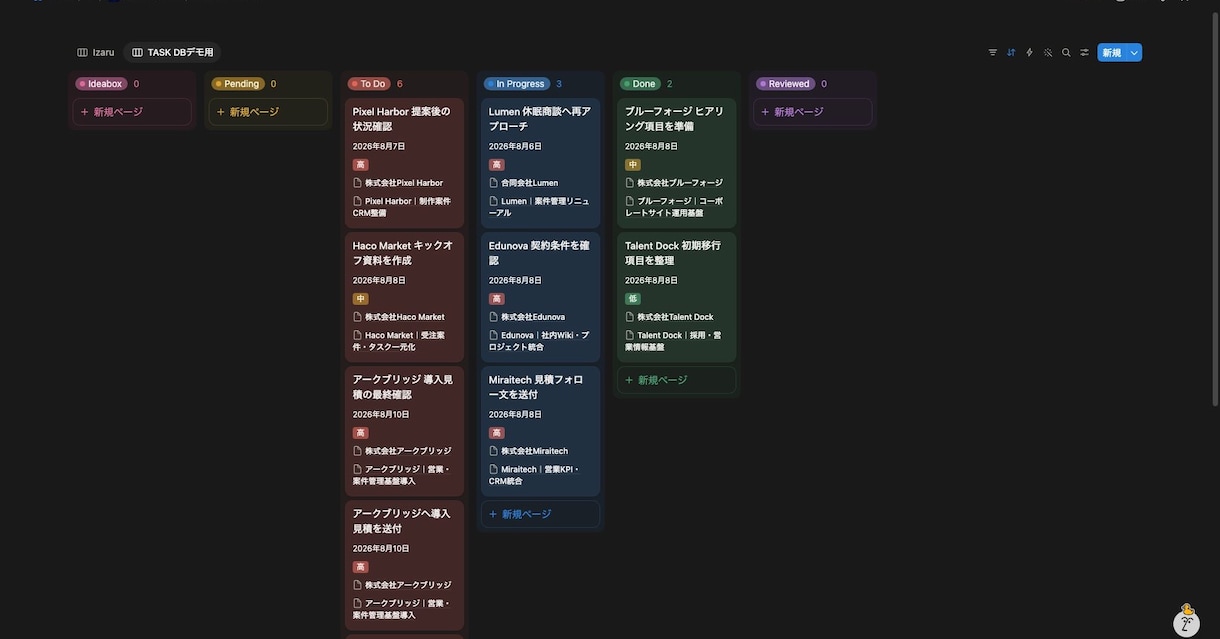1220x639 pixels.
Task: Click the To Do count 6
Action: [400, 84]
